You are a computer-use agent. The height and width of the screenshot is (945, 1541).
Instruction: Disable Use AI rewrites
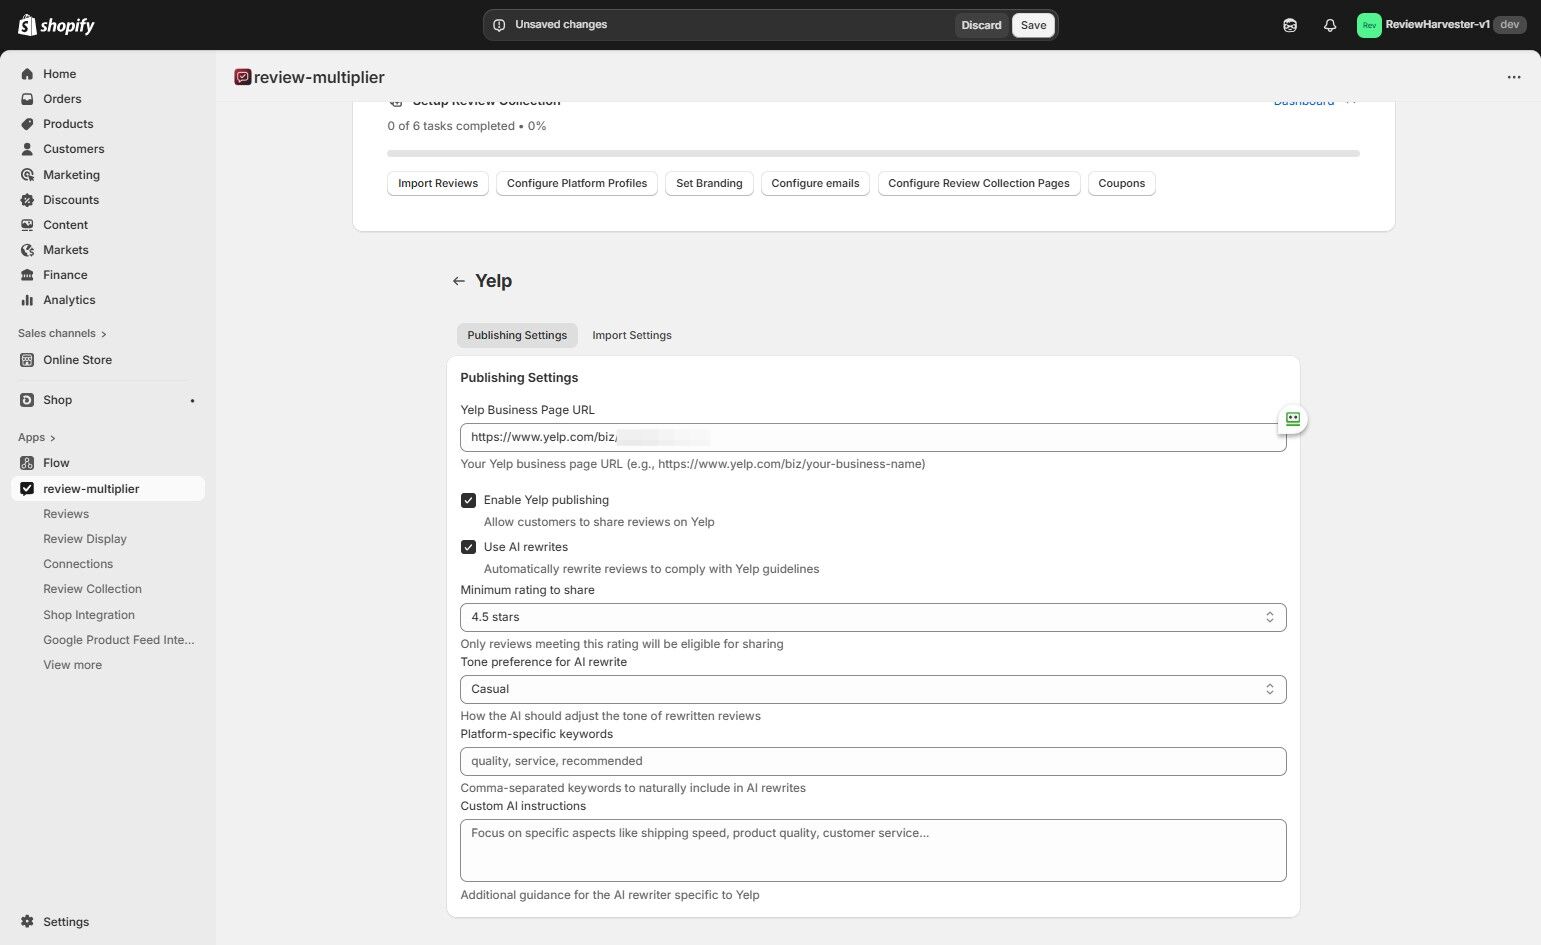tap(468, 547)
